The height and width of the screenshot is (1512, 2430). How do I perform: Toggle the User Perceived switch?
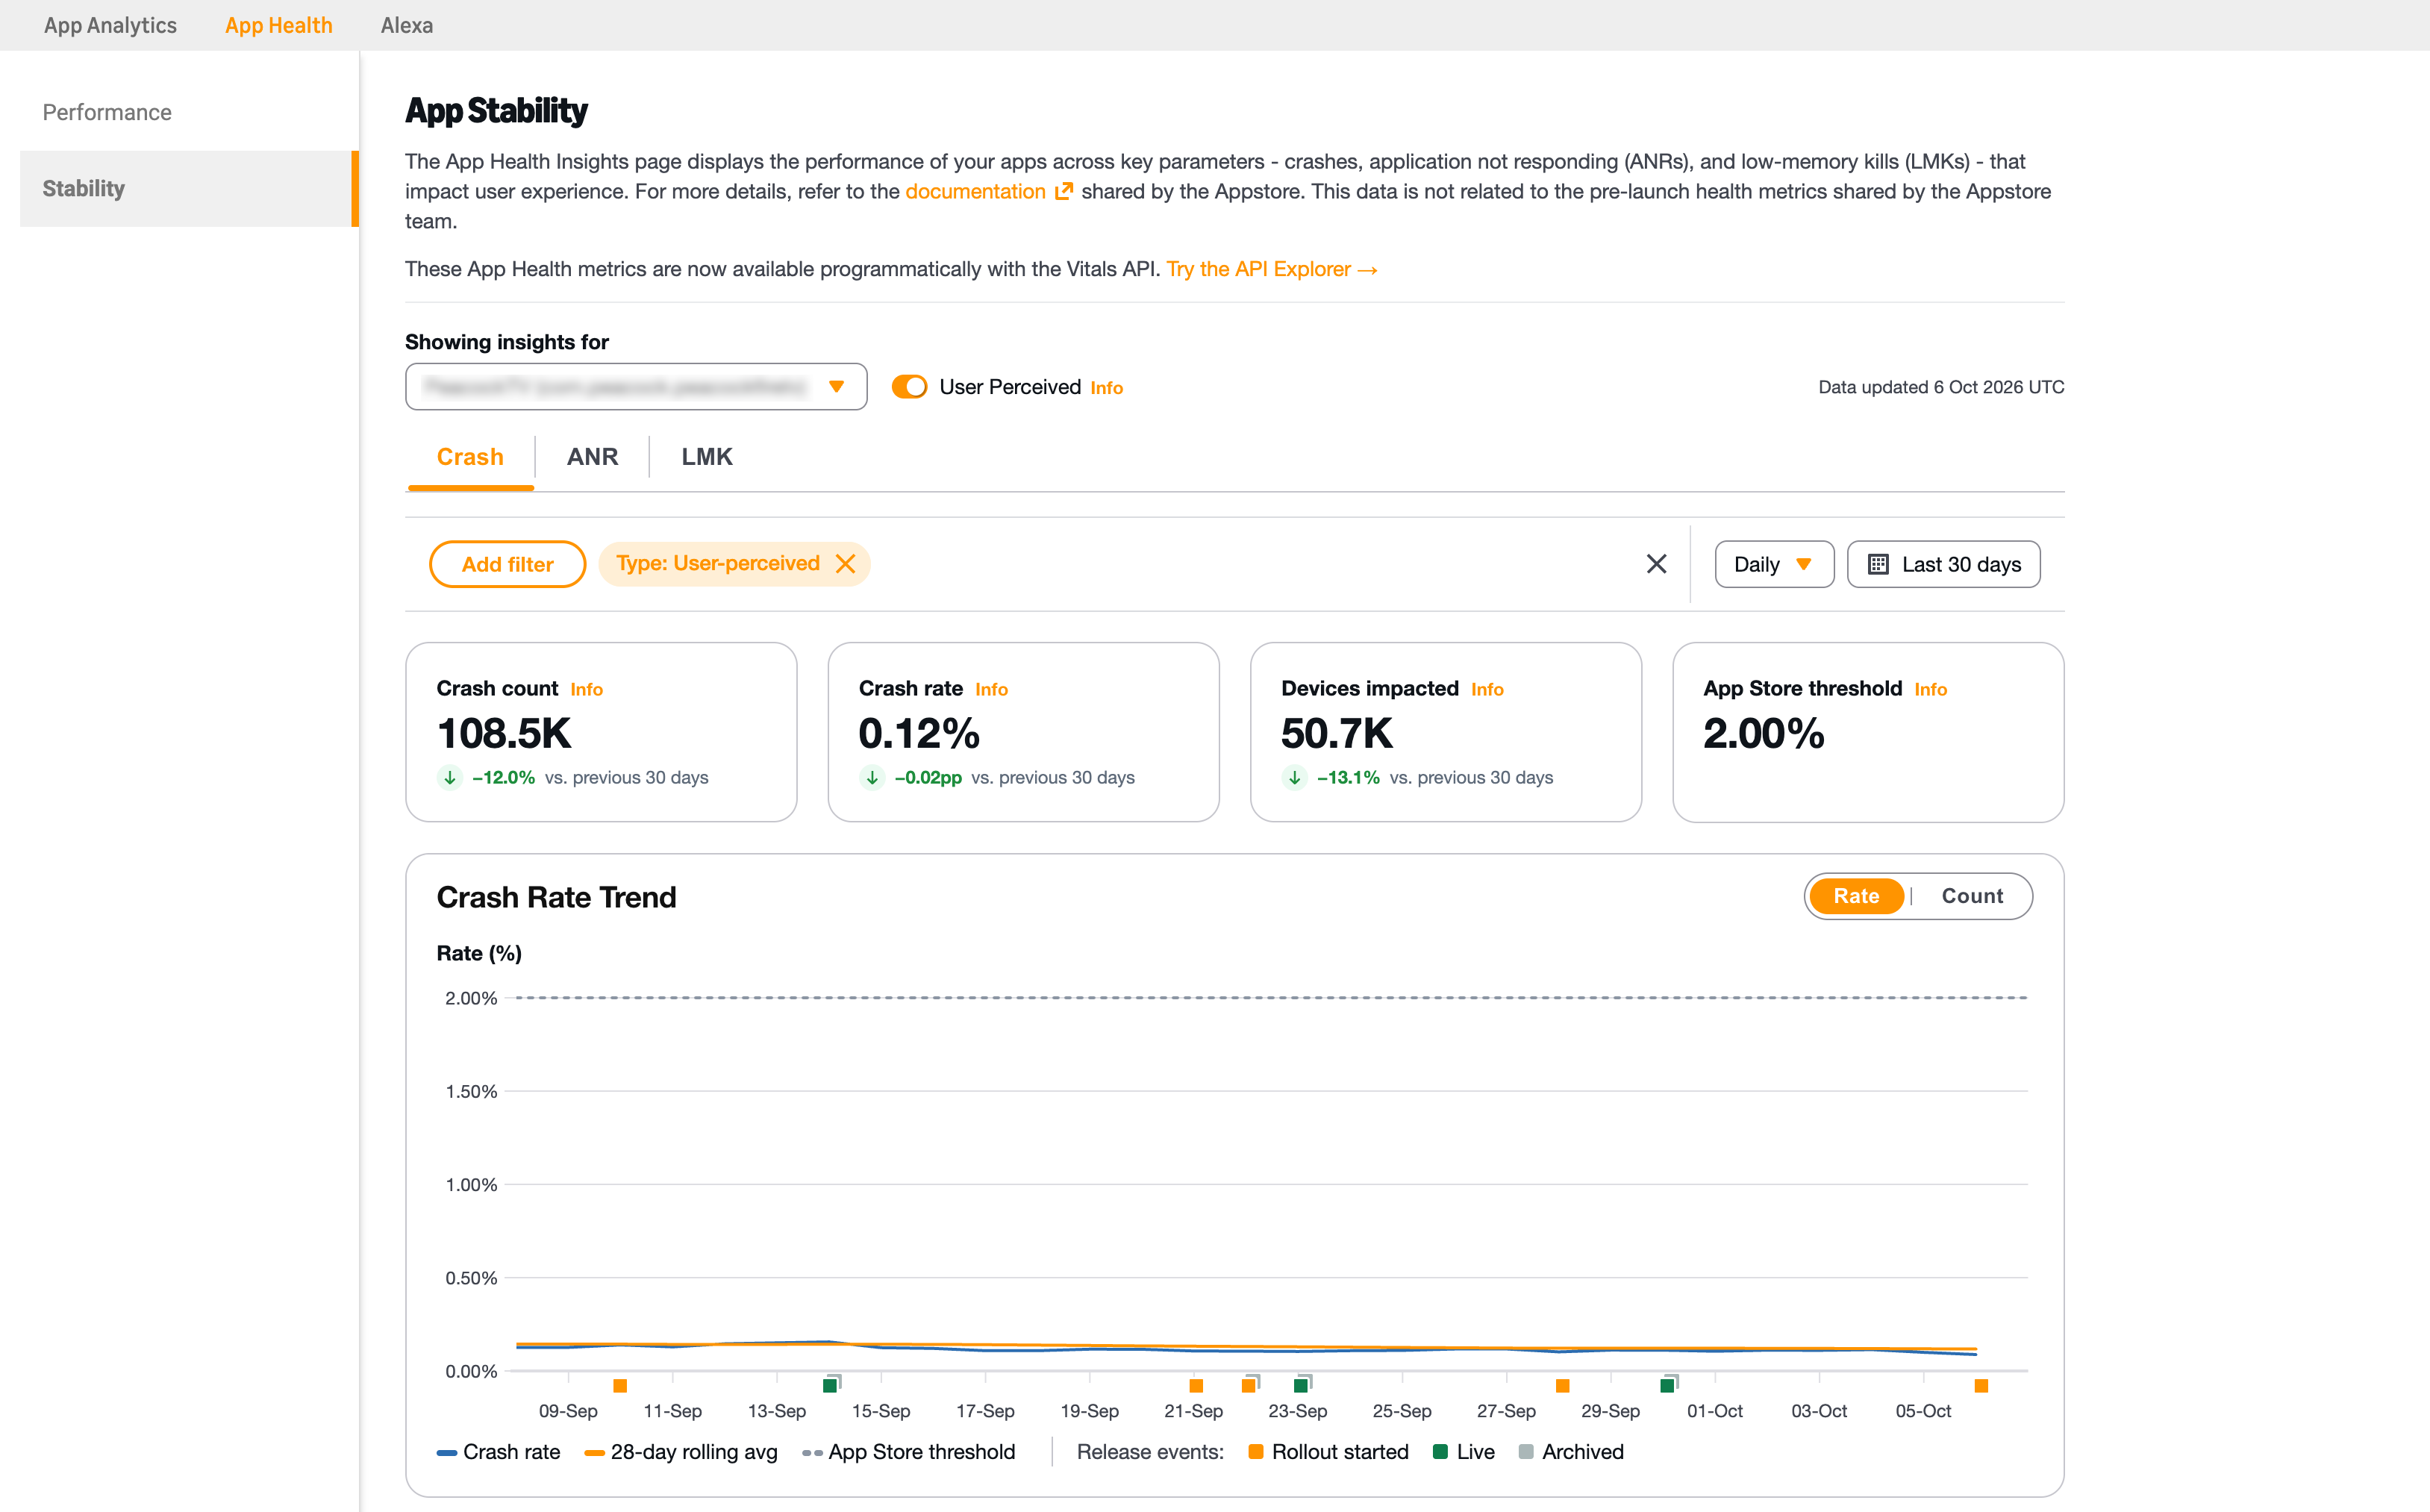click(x=909, y=387)
